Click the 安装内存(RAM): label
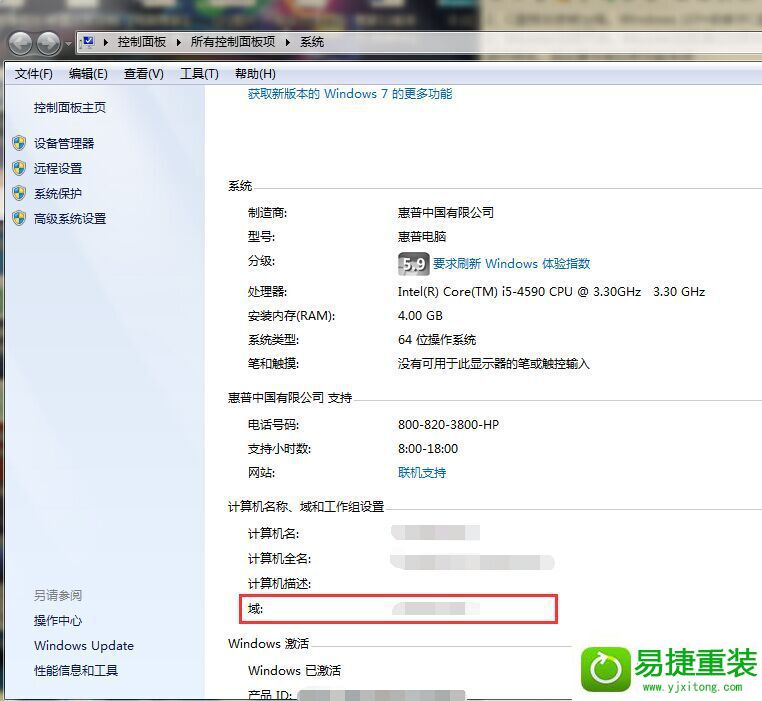 (291, 316)
